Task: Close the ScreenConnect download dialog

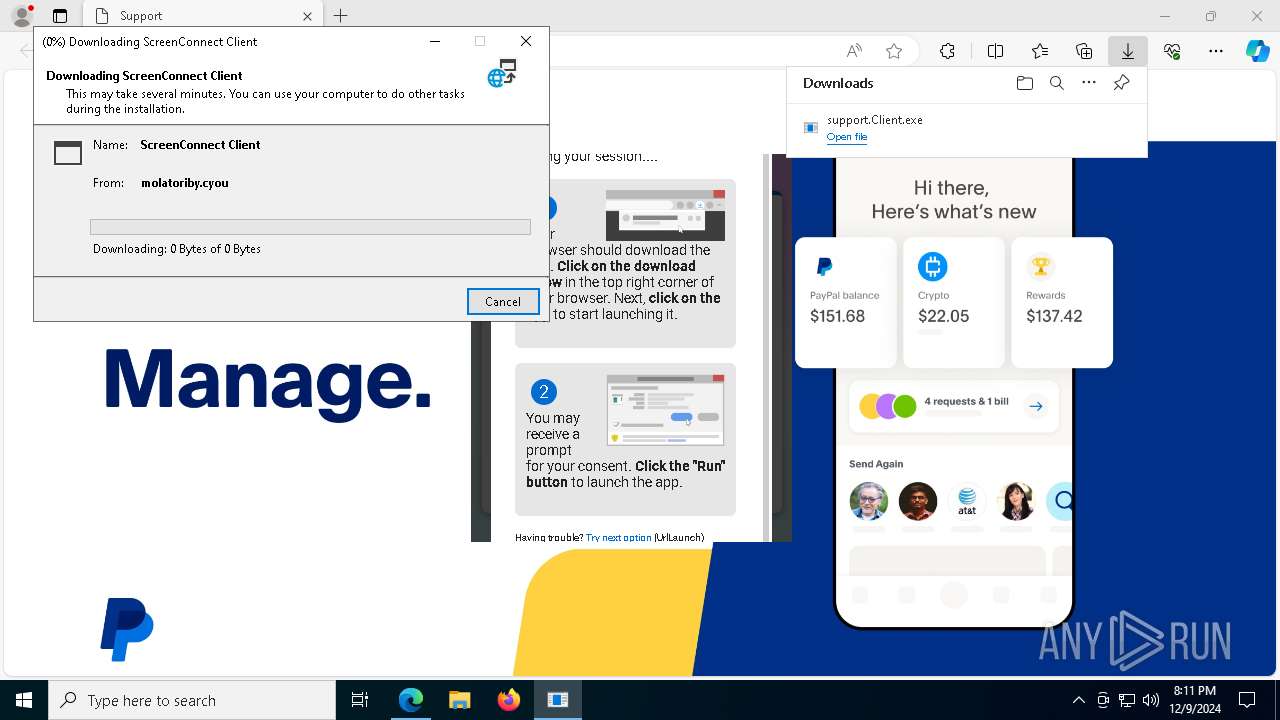Action: point(526,41)
